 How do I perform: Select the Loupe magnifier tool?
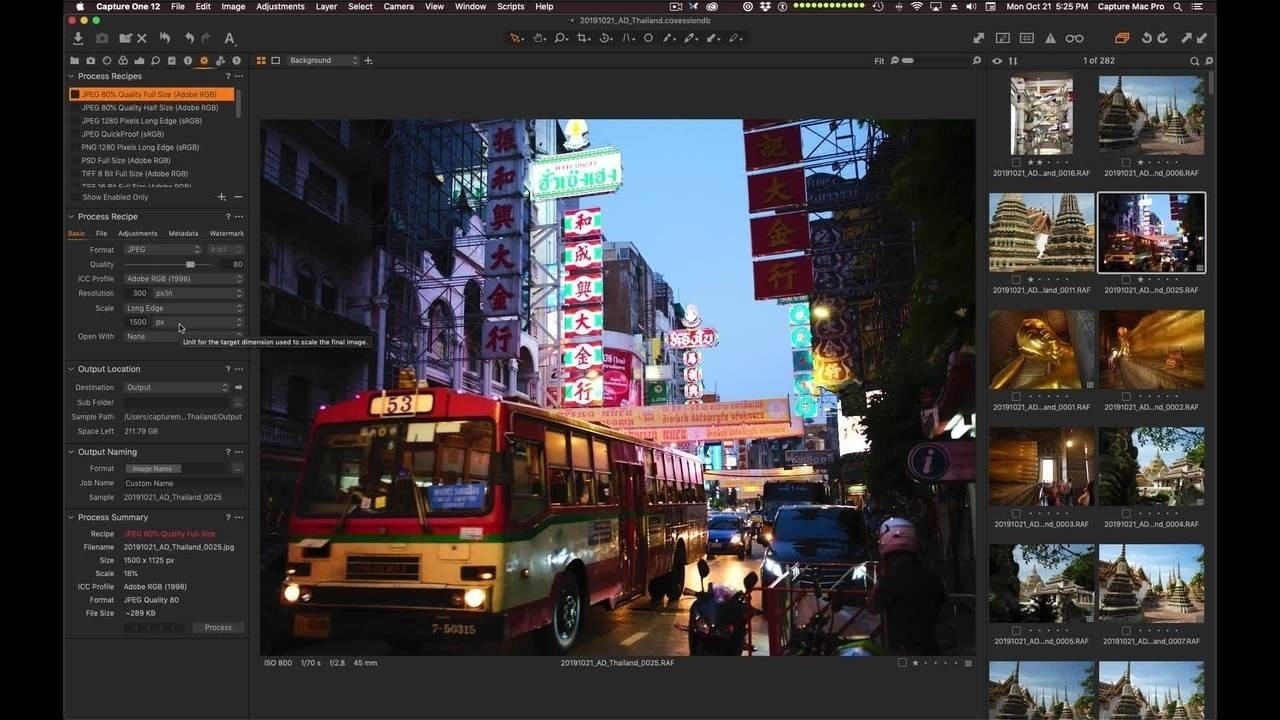[561, 38]
